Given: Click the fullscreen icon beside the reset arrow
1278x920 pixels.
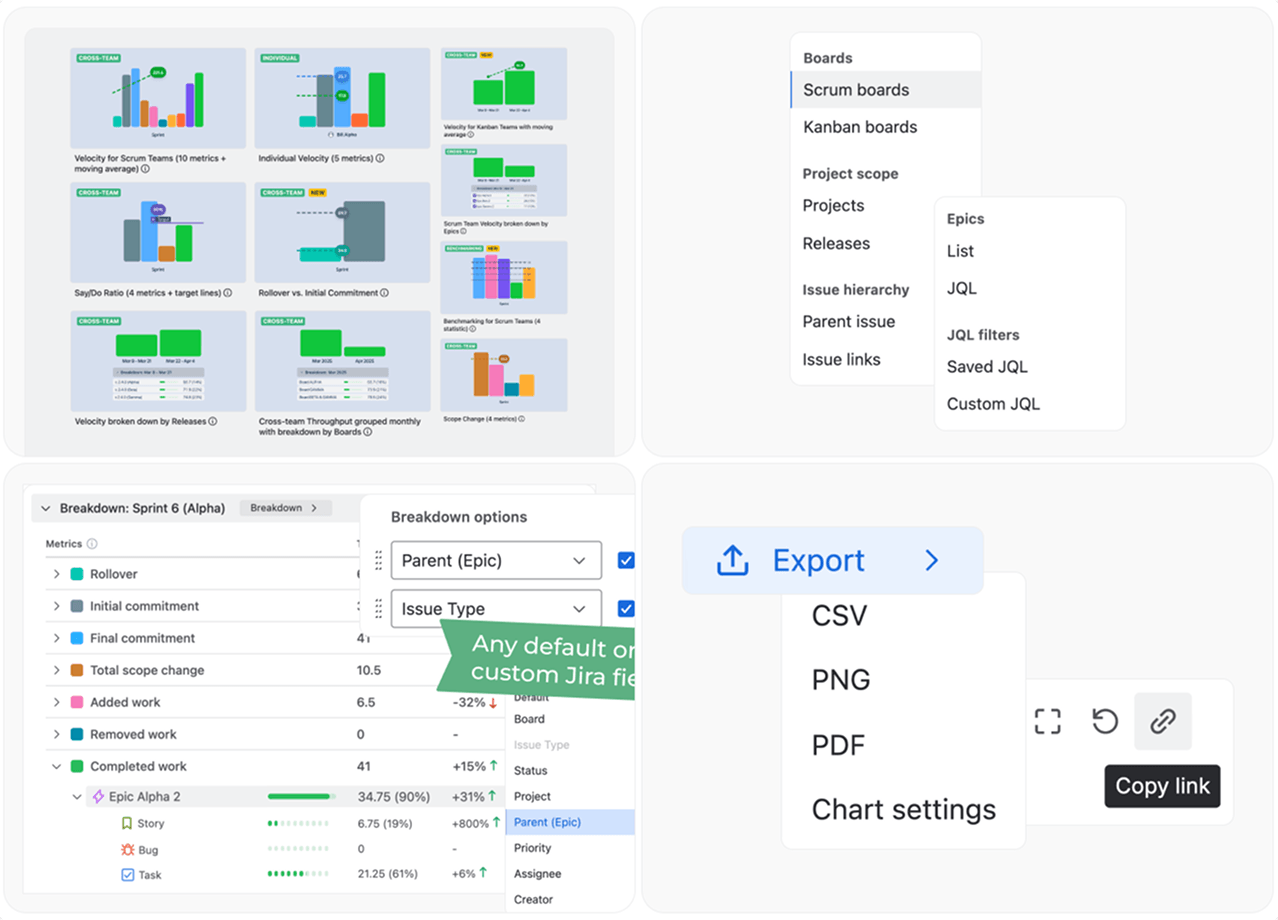Looking at the screenshot, I should click(1047, 721).
